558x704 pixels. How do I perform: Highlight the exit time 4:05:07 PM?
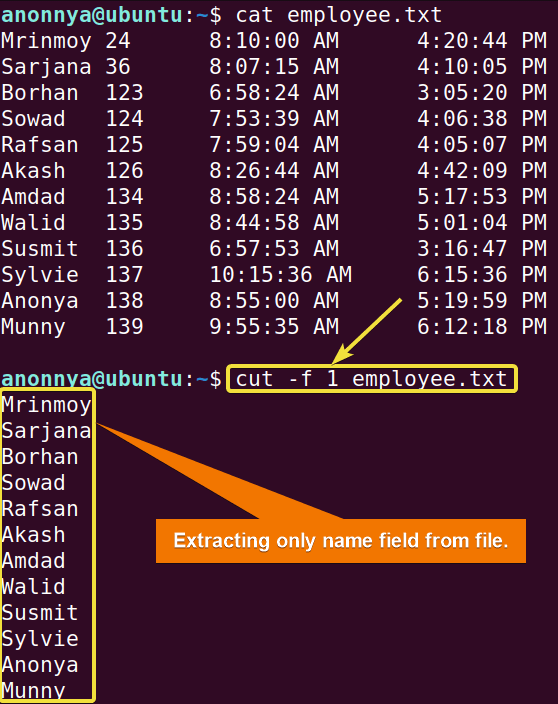coord(482,145)
